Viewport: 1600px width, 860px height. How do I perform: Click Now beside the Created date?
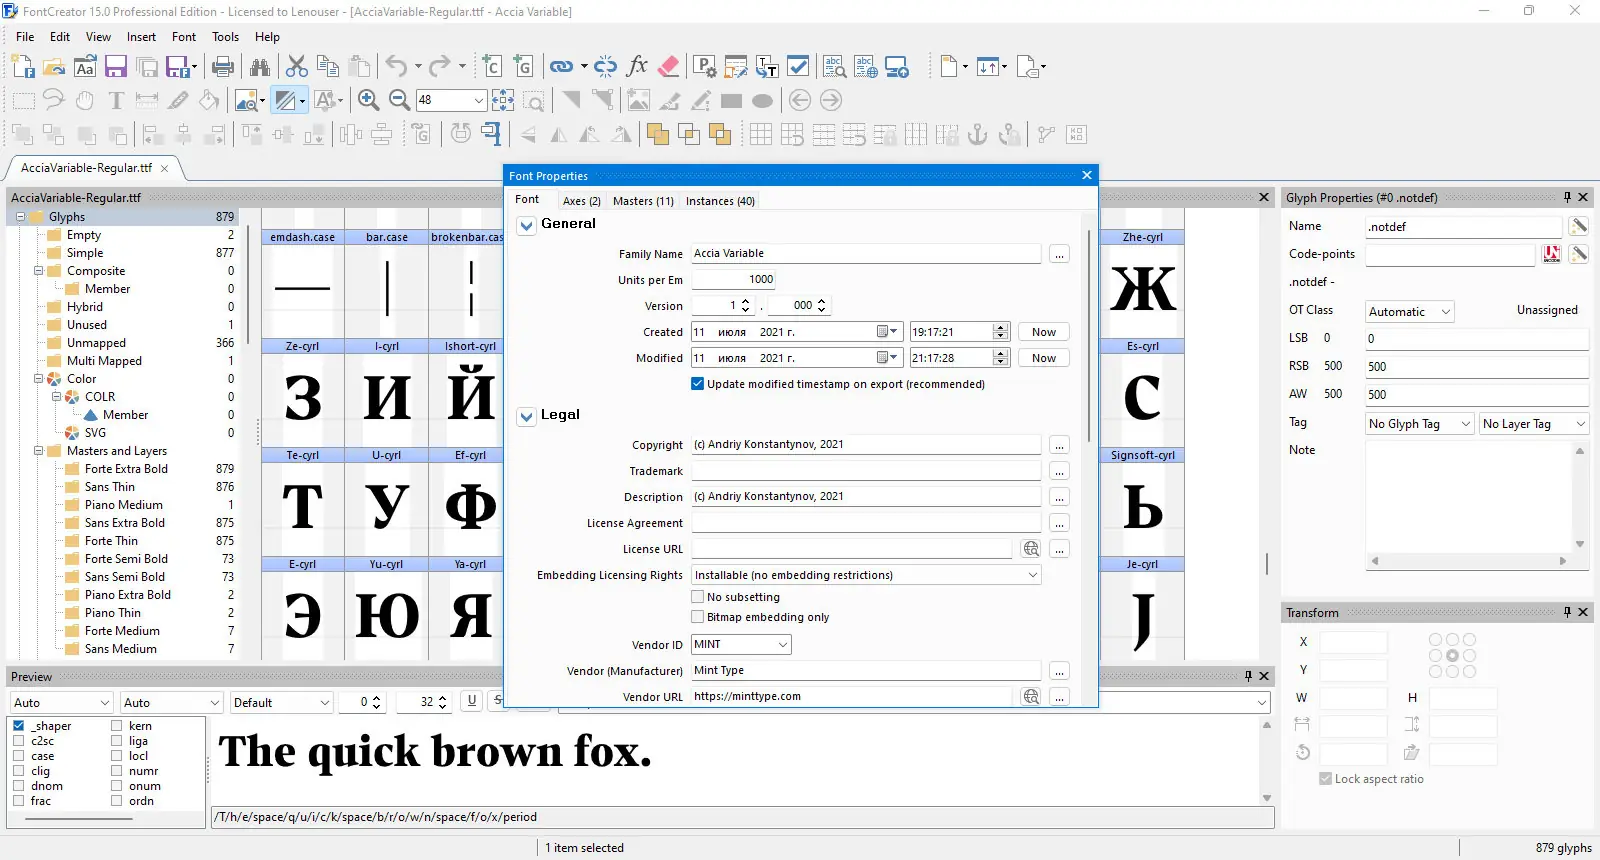click(x=1044, y=332)
